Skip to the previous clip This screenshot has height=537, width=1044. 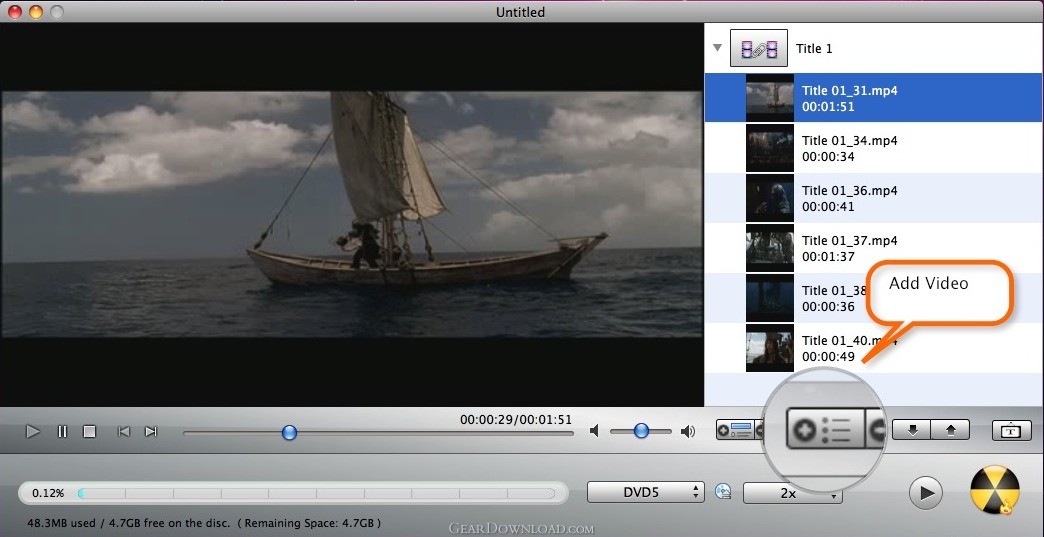pyautogui.click(x=124, y=432)
